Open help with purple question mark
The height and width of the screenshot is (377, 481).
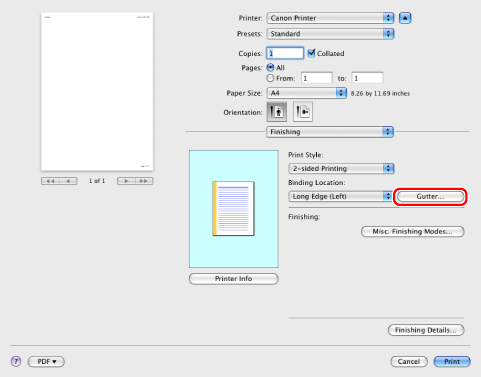click(16, 361)
